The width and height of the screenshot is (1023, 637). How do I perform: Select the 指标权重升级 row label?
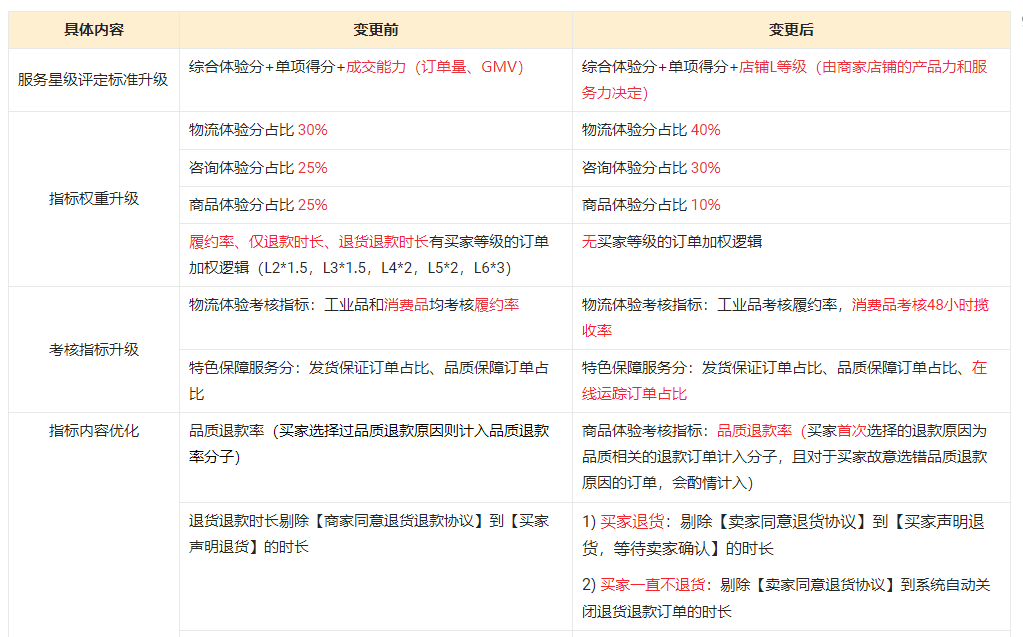(x=94, y=198)
